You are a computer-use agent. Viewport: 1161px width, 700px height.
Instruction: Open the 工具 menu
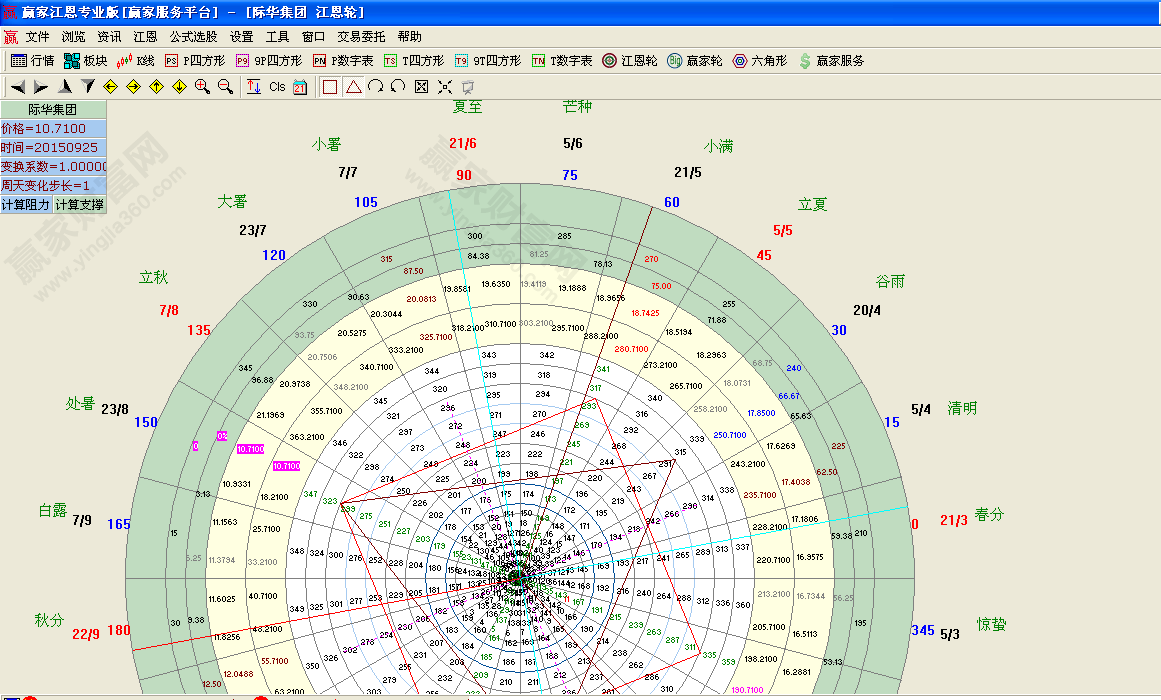coord(277,35)
